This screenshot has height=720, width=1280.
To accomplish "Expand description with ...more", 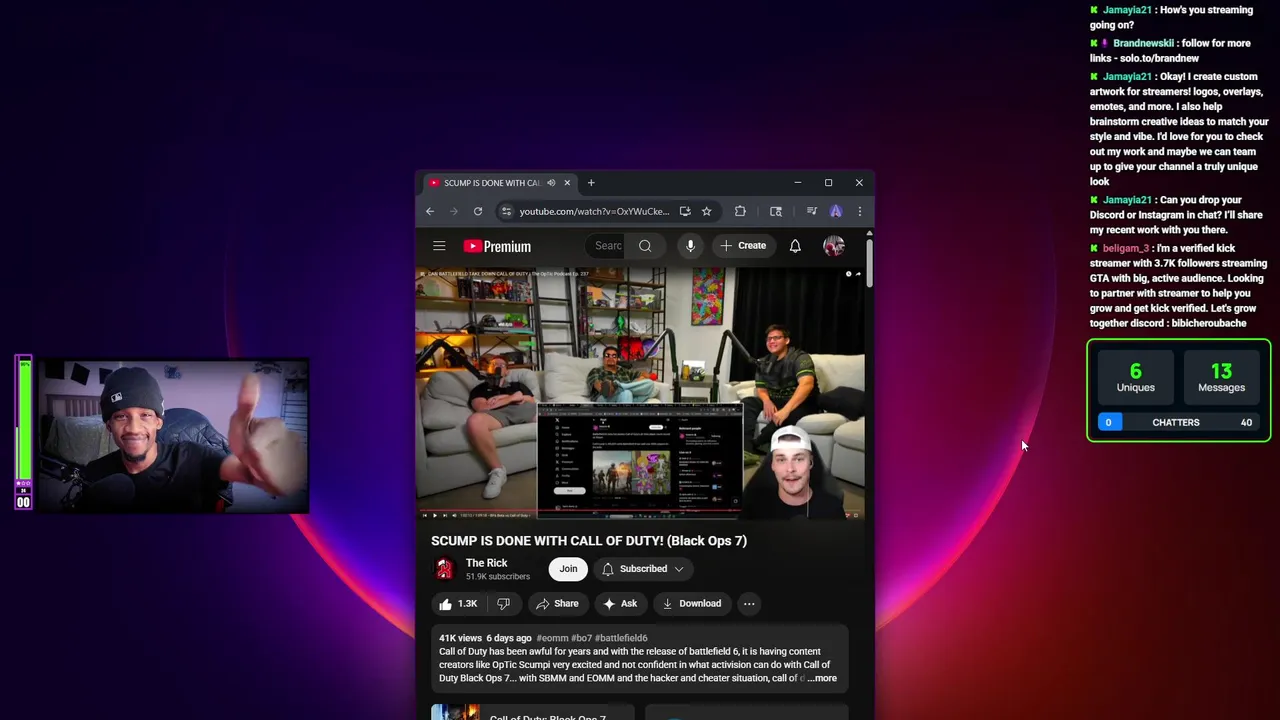I will click(822, 678).
